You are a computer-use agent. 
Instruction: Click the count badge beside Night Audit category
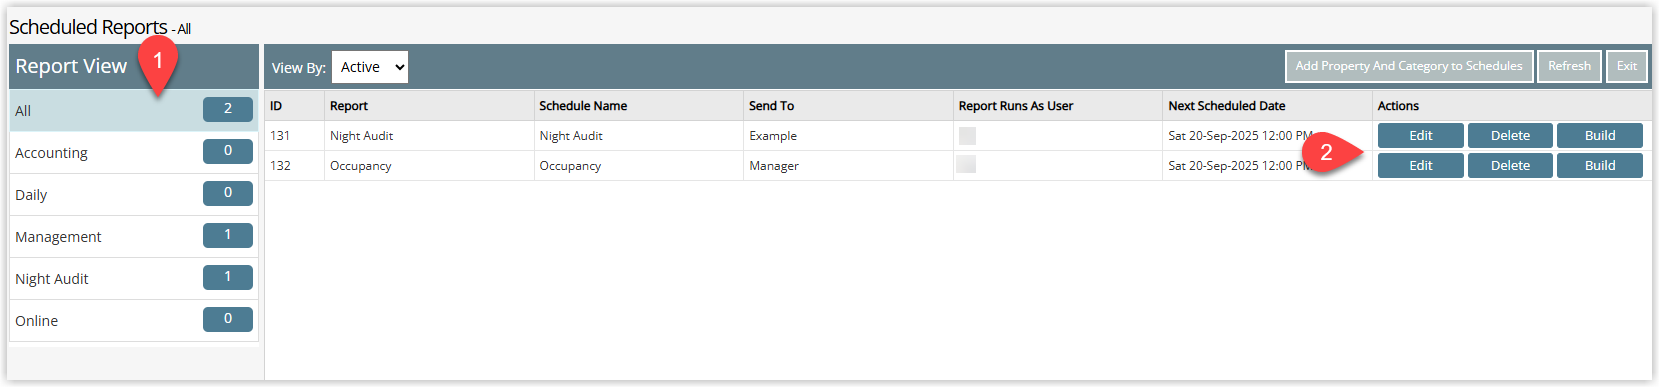click(228, 277)
